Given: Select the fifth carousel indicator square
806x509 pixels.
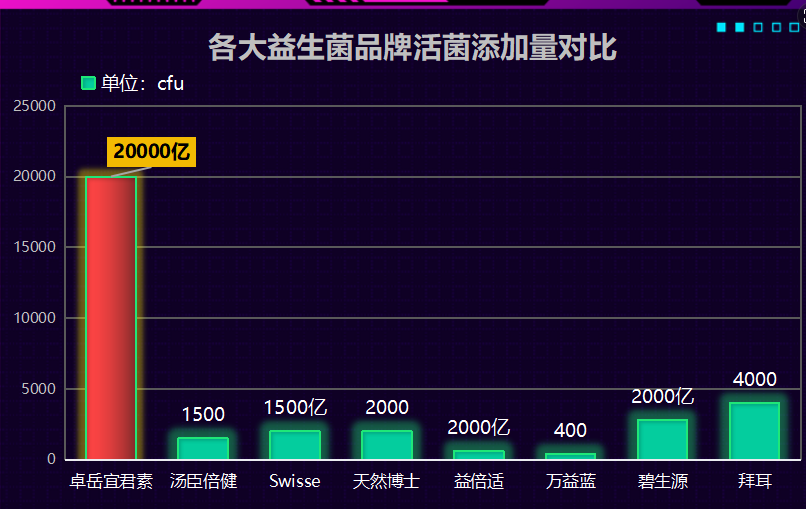Looking at the screenshot, I should 795,27.
